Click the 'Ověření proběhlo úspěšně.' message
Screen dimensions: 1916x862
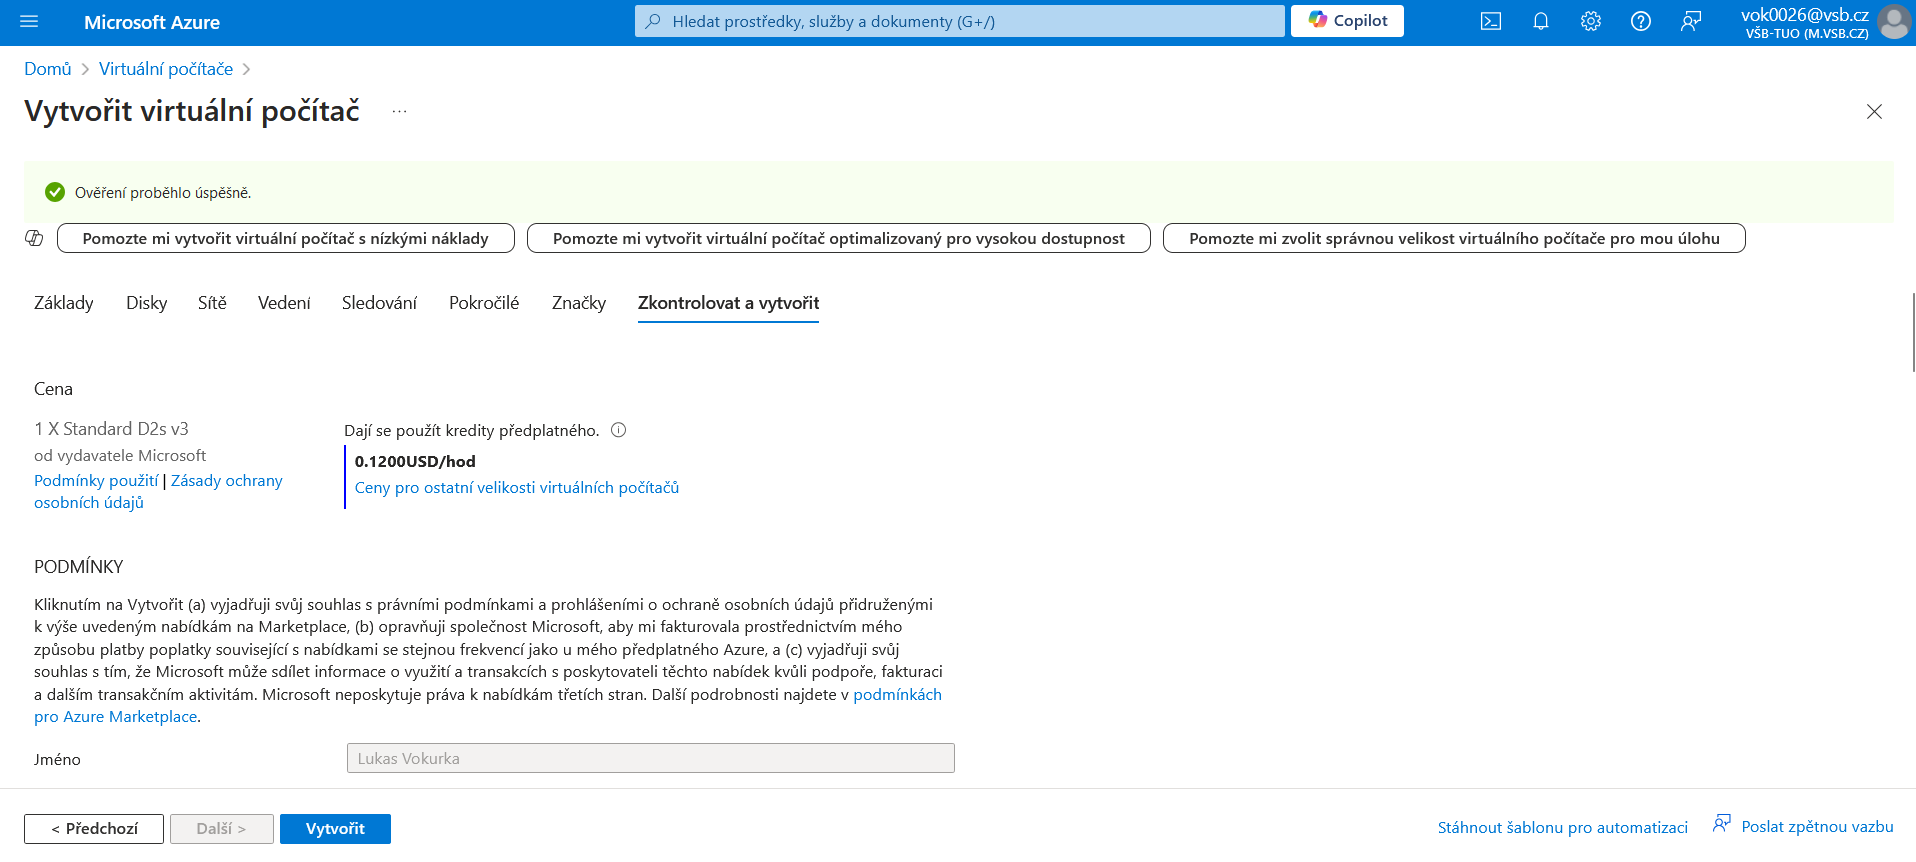pyautogui.click(x=163, y=193)
